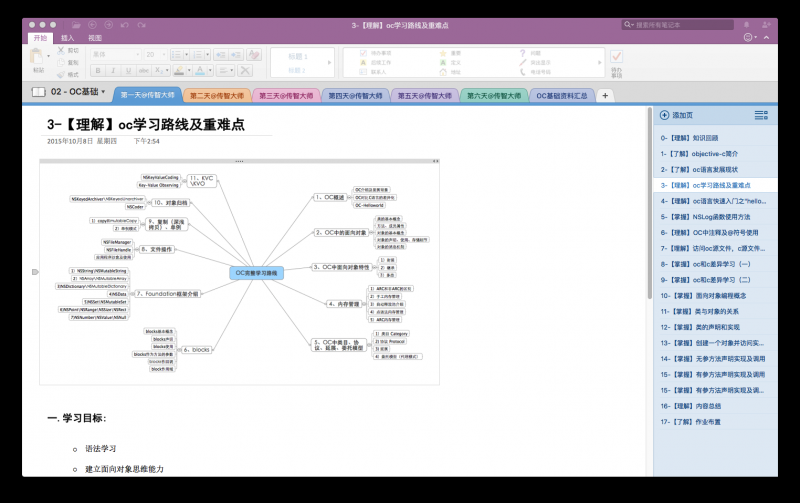Click the font color A swatch
The height and width of the screenshot is (503, 800).
pos(200,71)
